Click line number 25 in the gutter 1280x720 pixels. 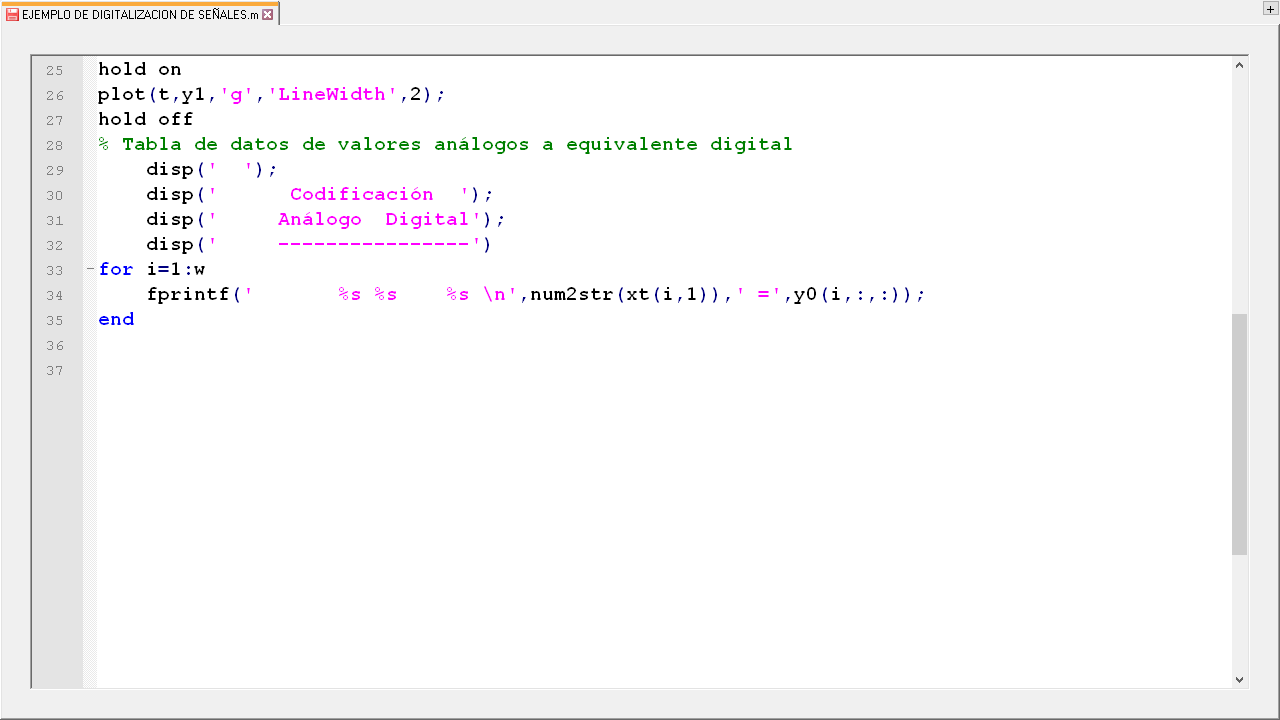(x=54, y=70)
